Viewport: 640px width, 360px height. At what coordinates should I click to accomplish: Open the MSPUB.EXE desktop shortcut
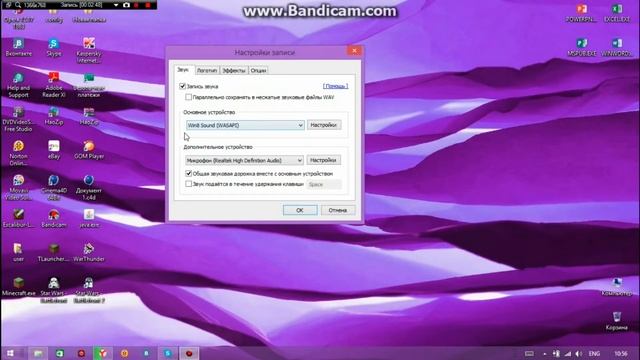pos(582,47)
